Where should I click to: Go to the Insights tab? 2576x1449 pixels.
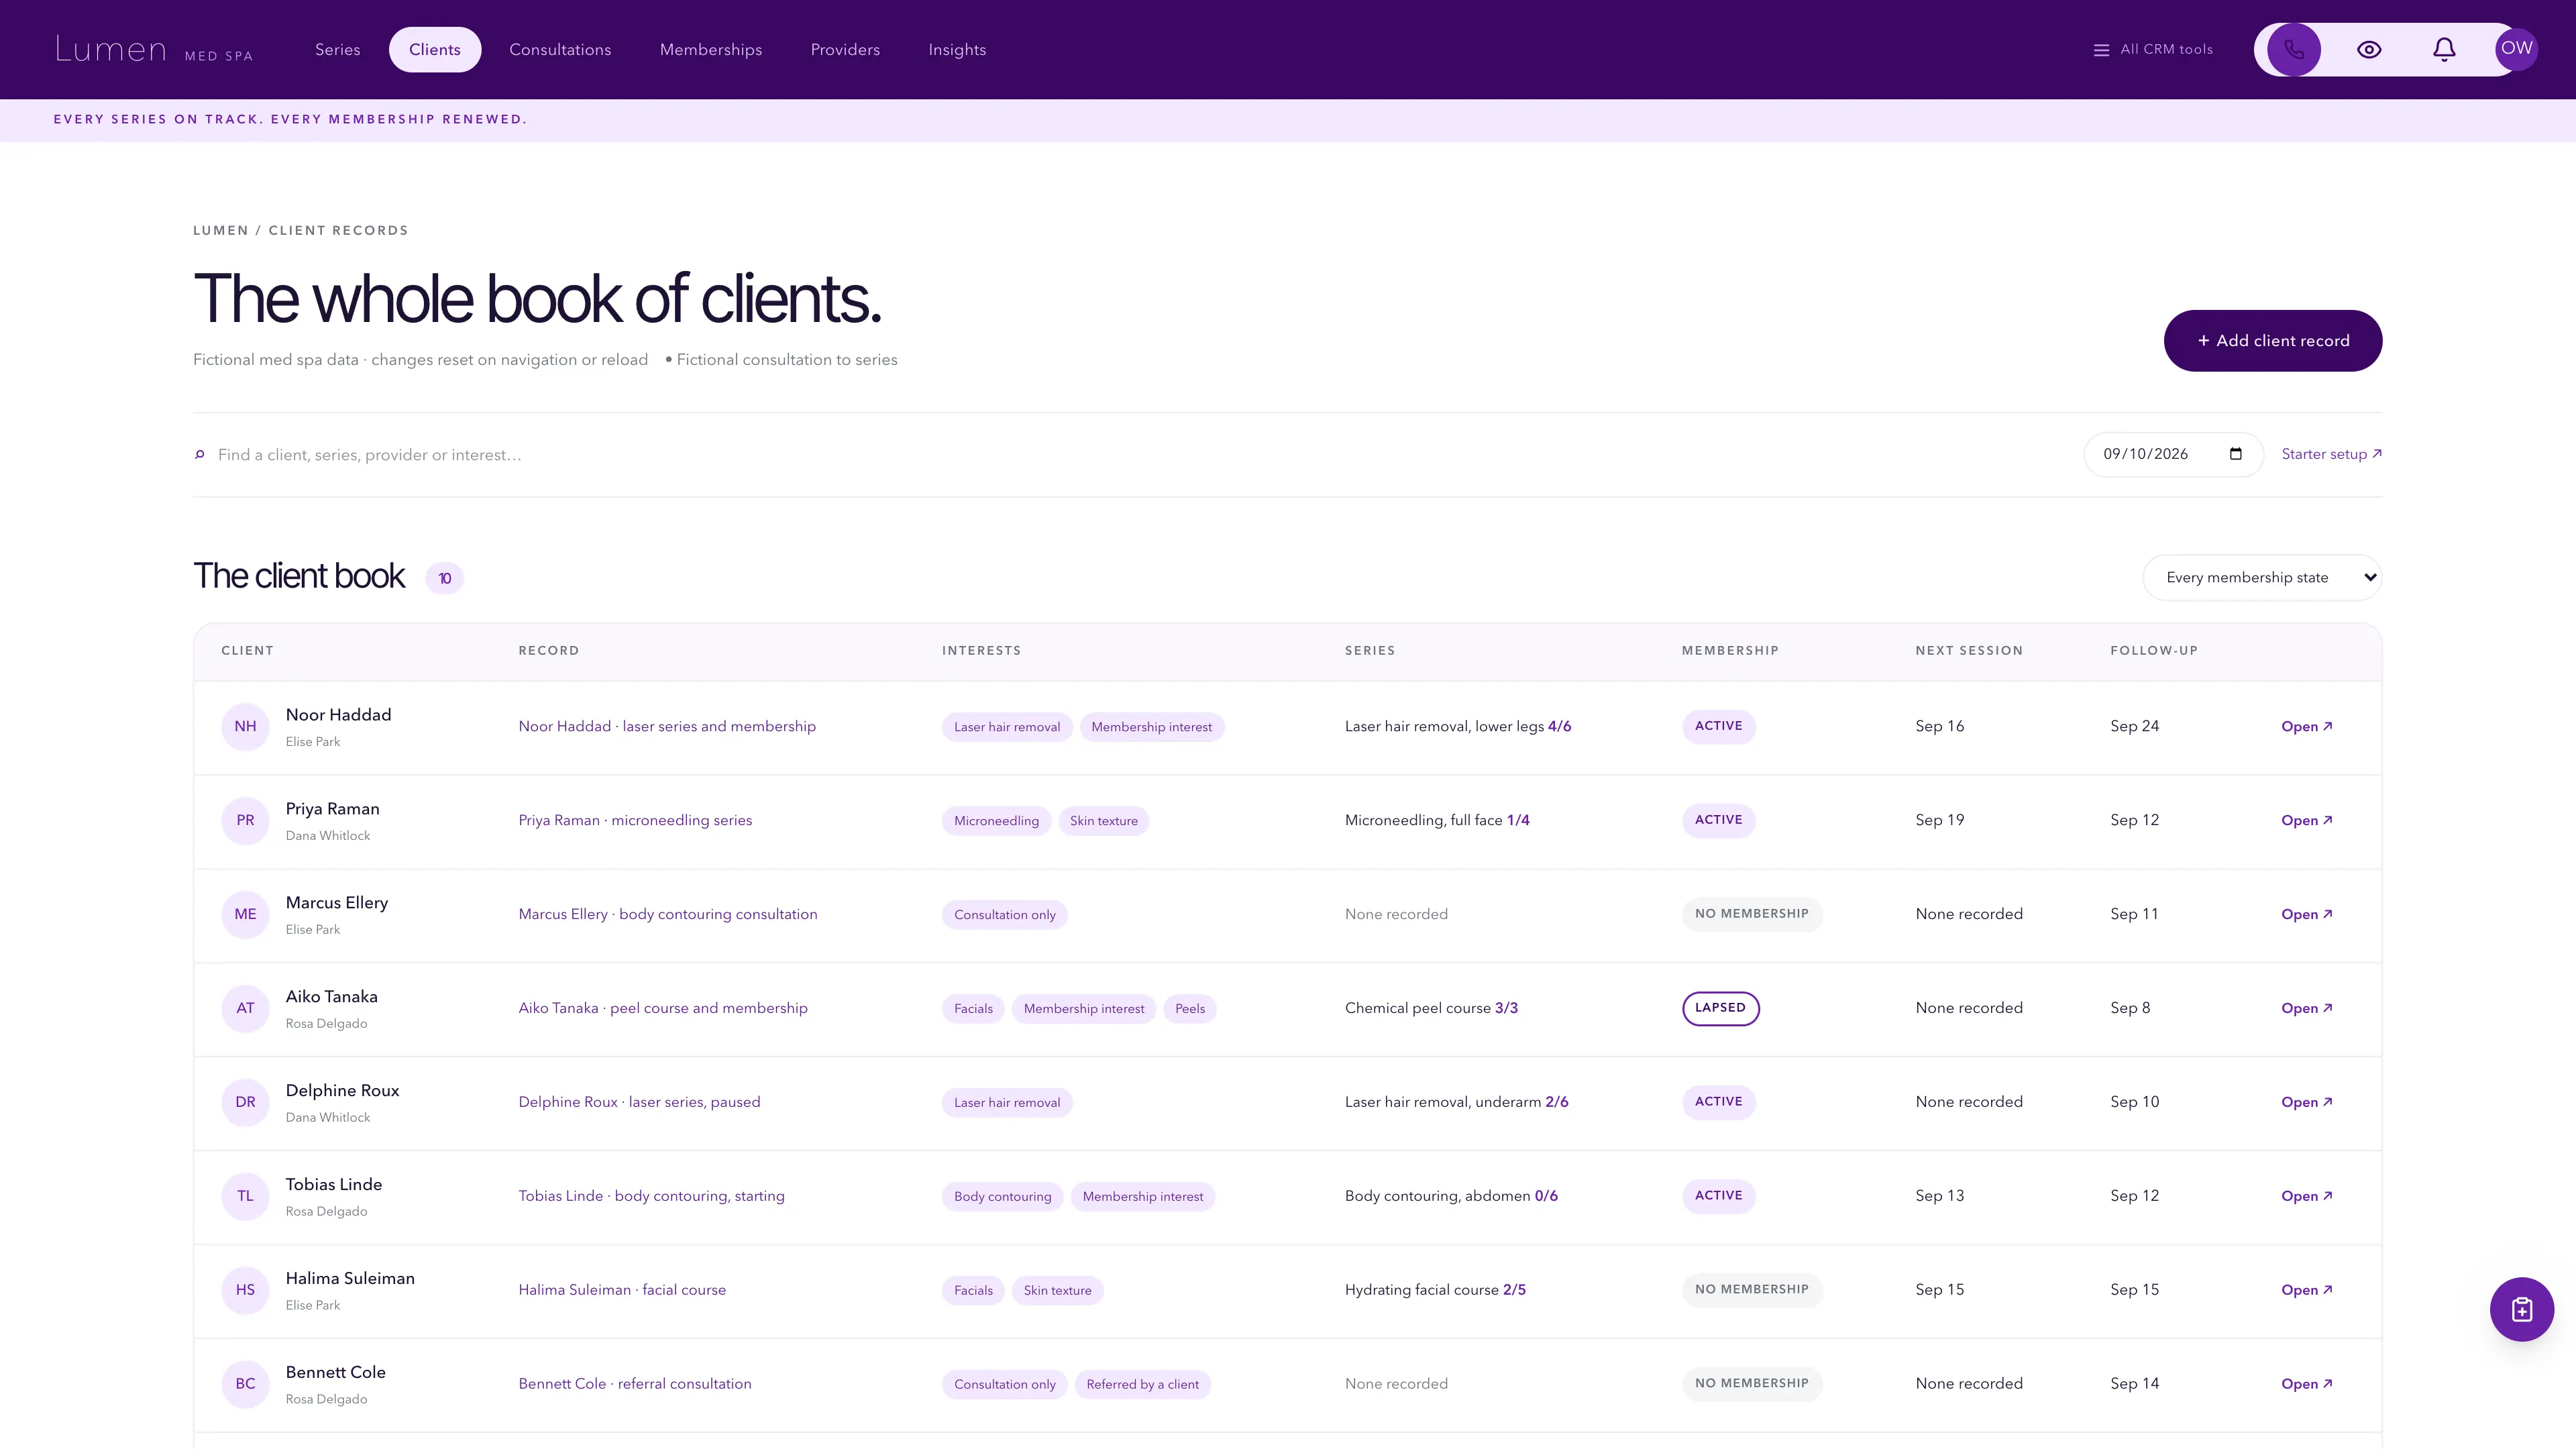pos(957,50)
